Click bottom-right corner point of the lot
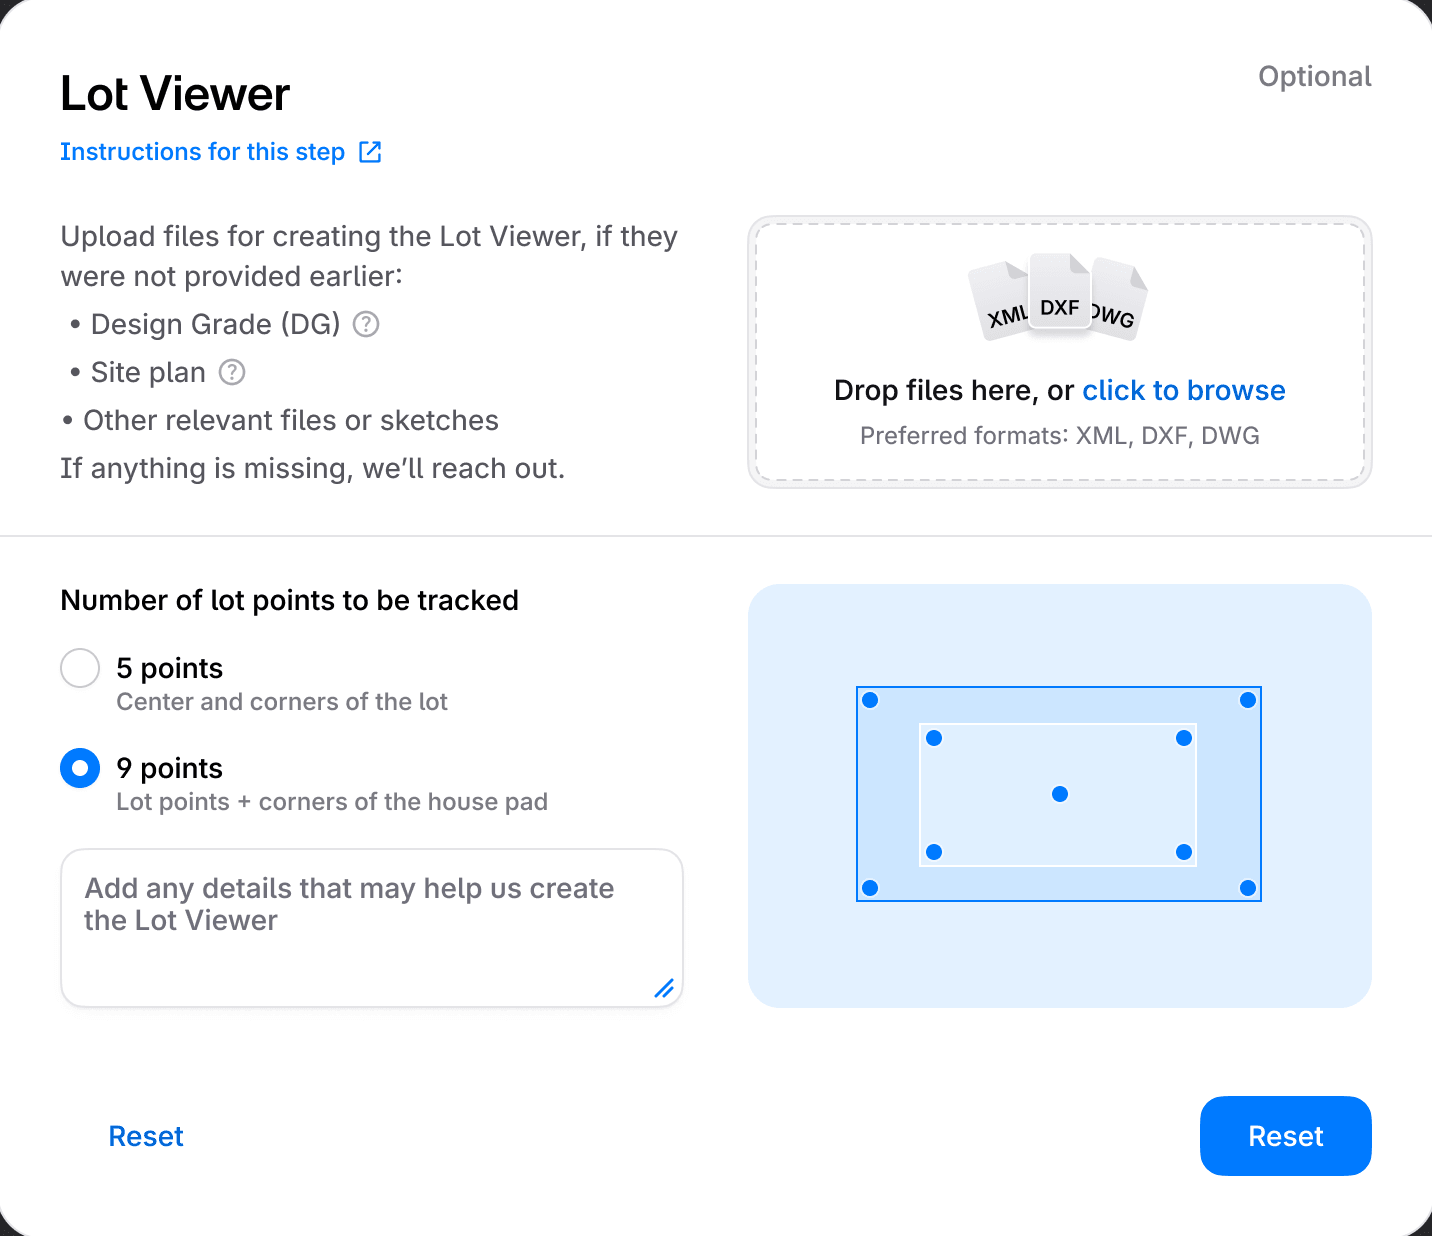1432x1236 pixels. [x=1248, y=888]
